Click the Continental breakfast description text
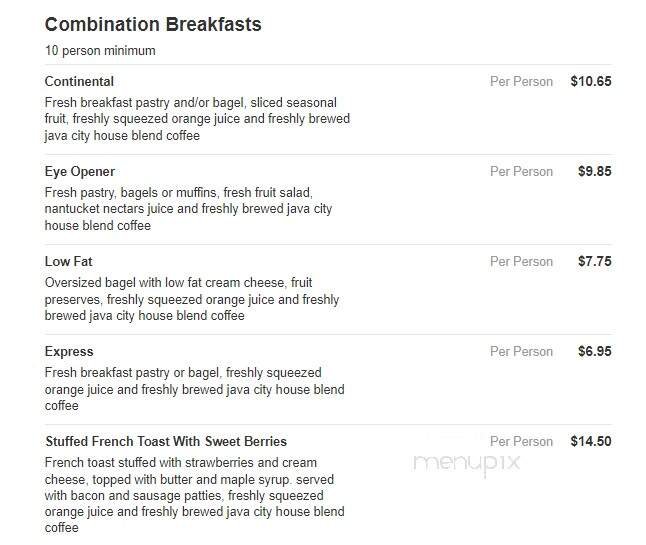646x545 pixels. (197, 119)
